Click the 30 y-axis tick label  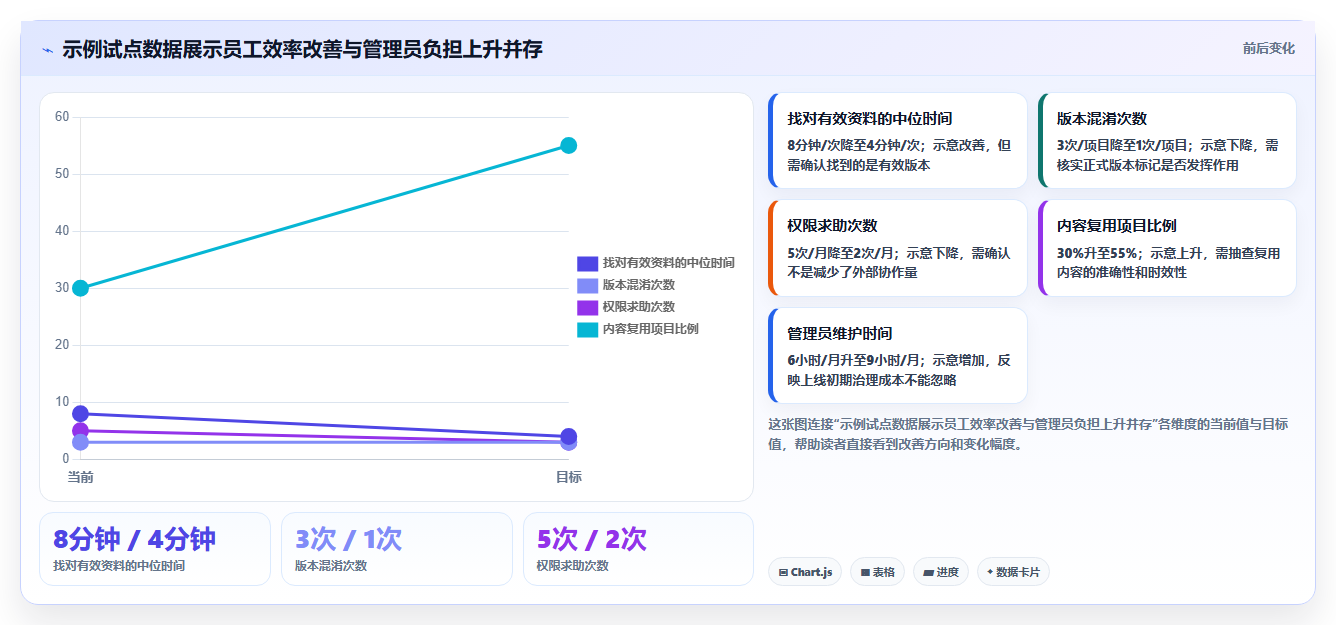click(x=62, y=288)
